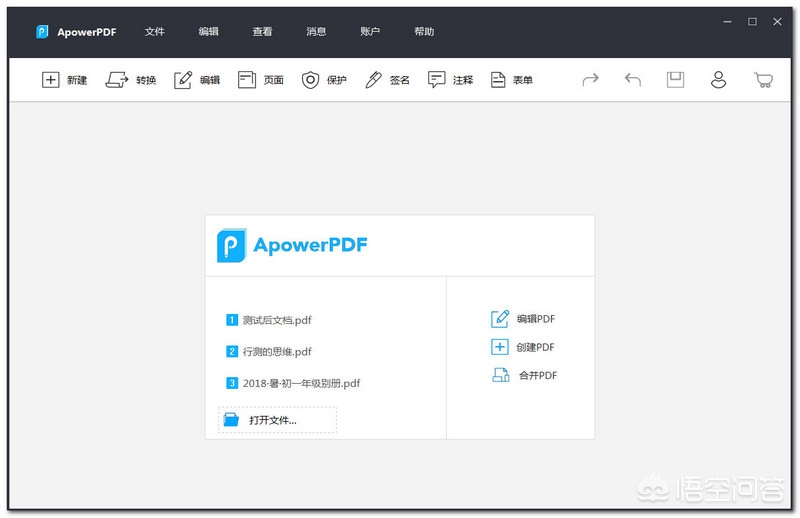
Task: Open the 查看 (View) menu
Action: pos(262,32)
